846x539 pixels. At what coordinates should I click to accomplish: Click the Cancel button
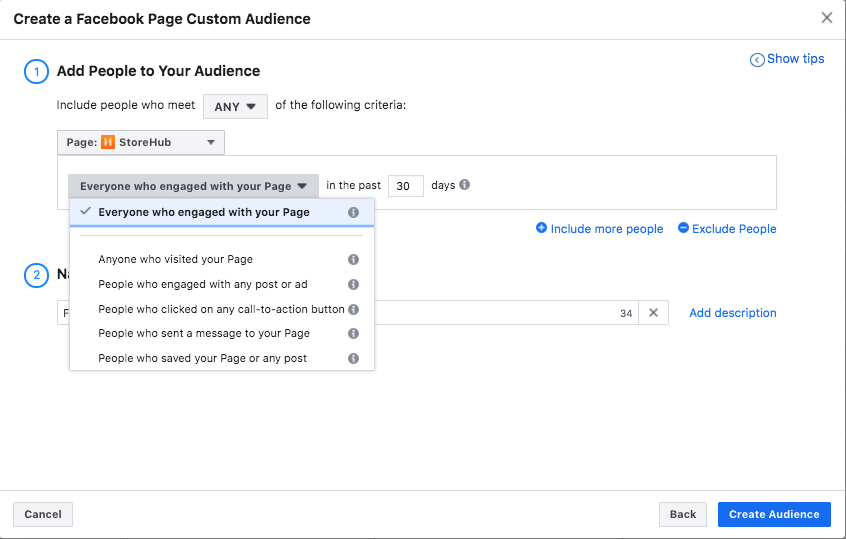click(x=43, y=514)
